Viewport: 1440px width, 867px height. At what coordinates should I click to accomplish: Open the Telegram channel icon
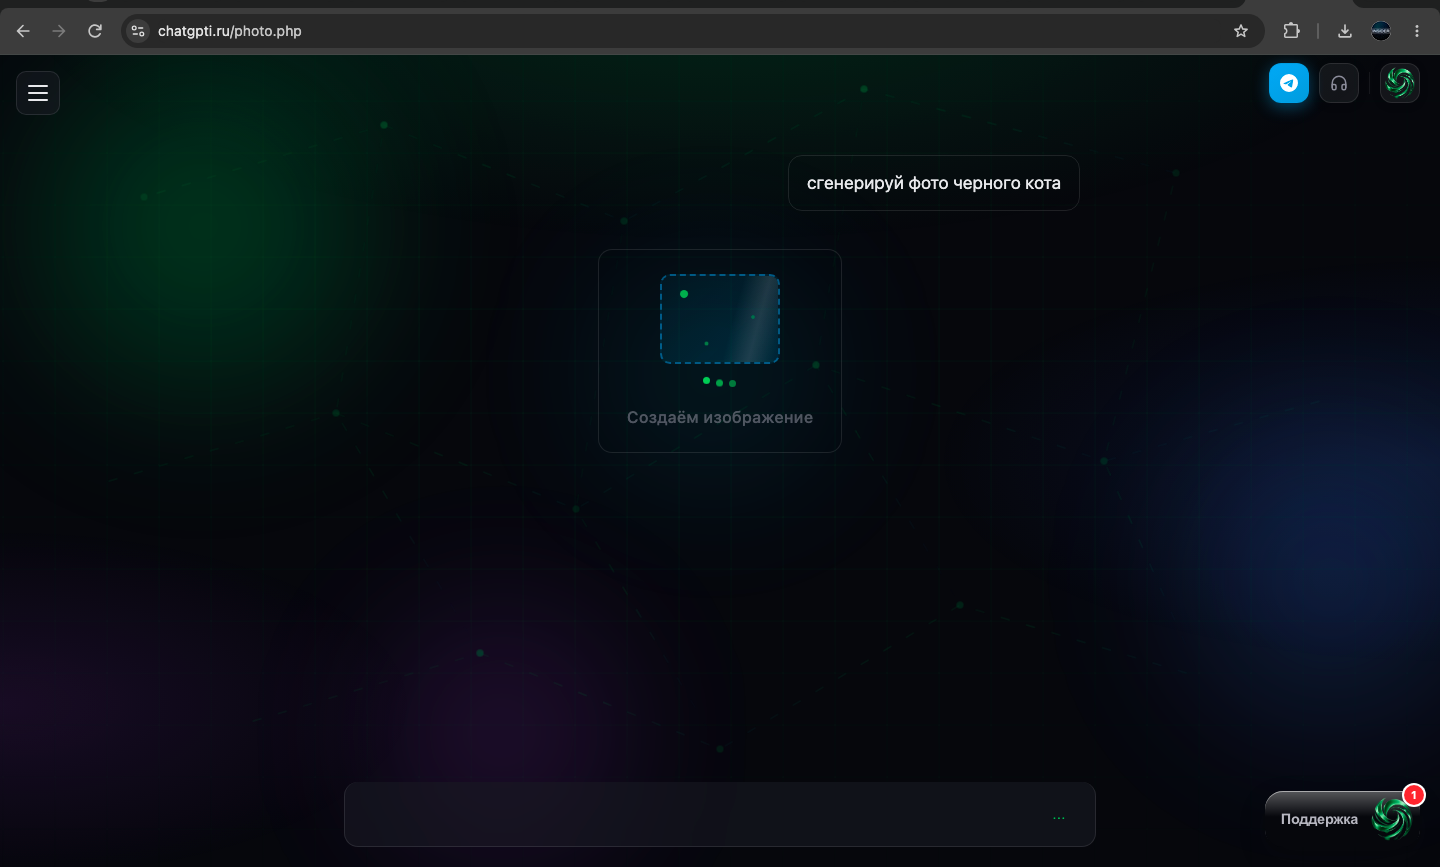[x=1289, y=83]
